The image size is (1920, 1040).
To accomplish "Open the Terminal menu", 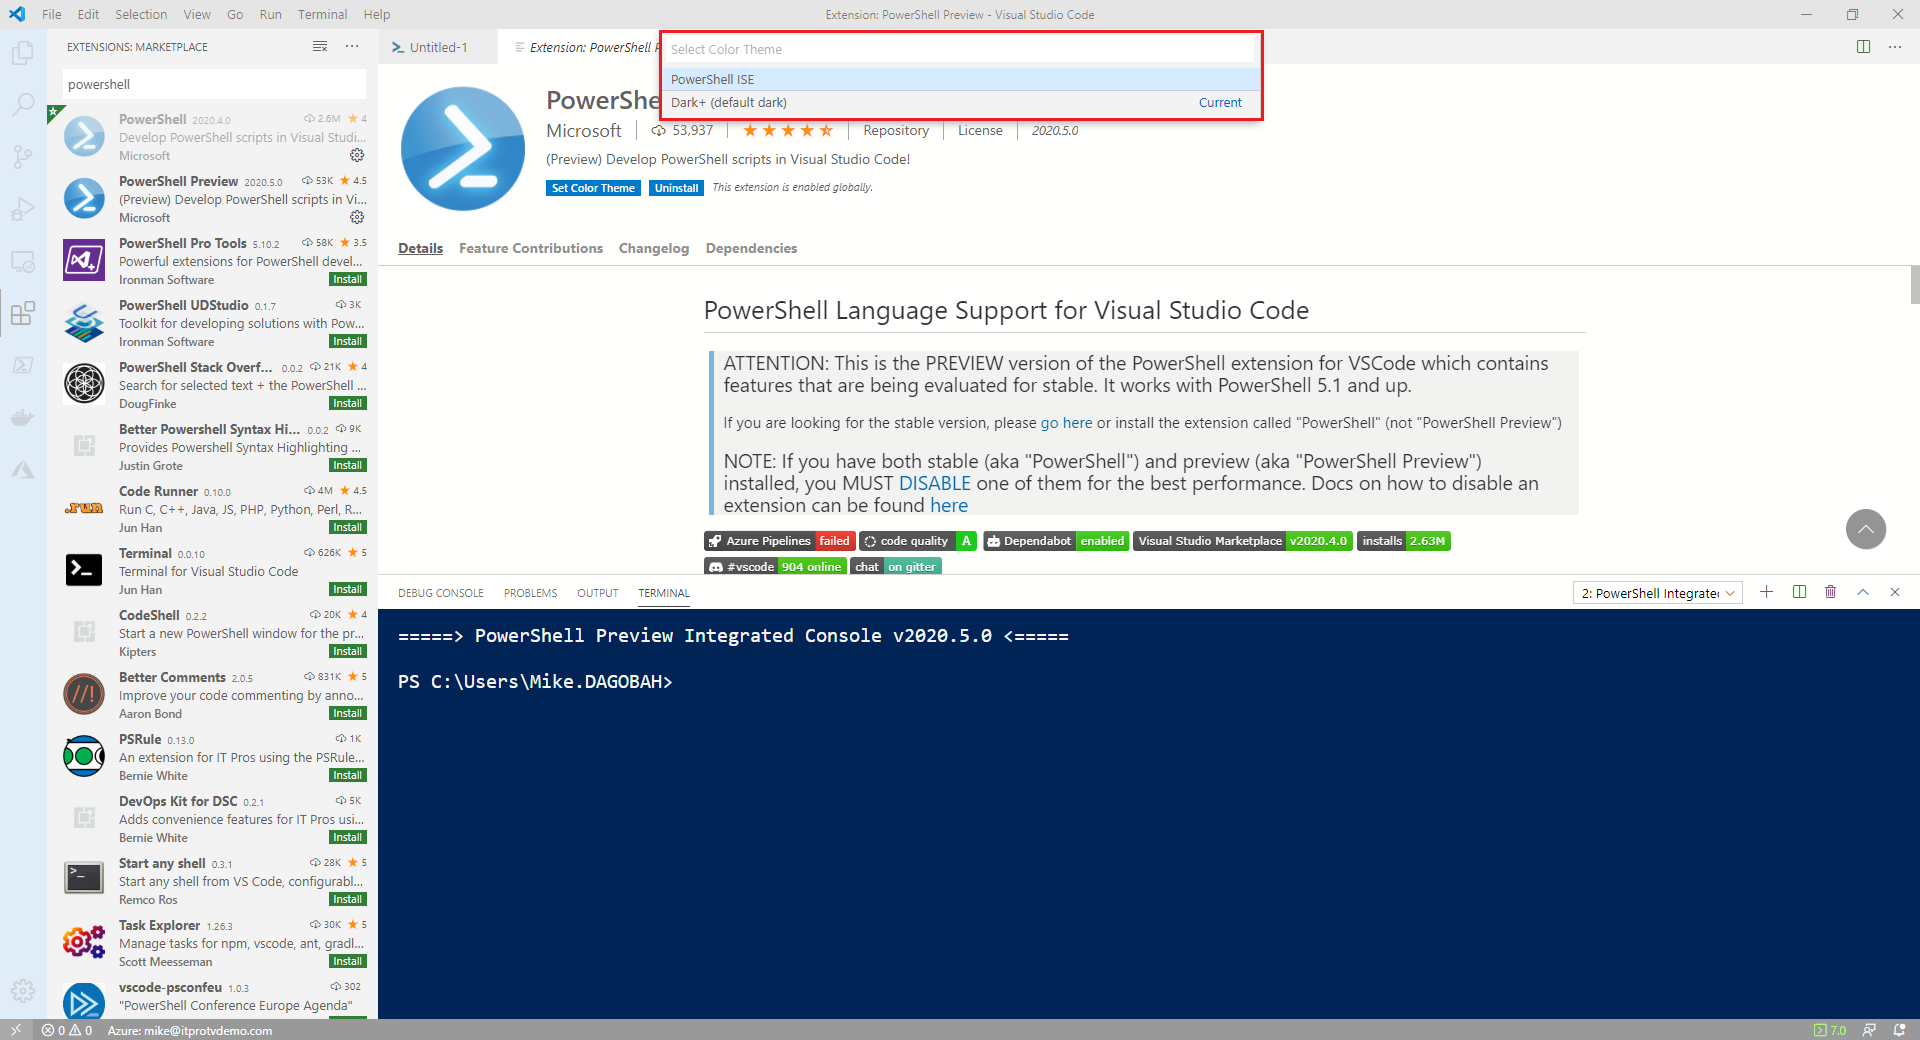I will click(322, 14).
